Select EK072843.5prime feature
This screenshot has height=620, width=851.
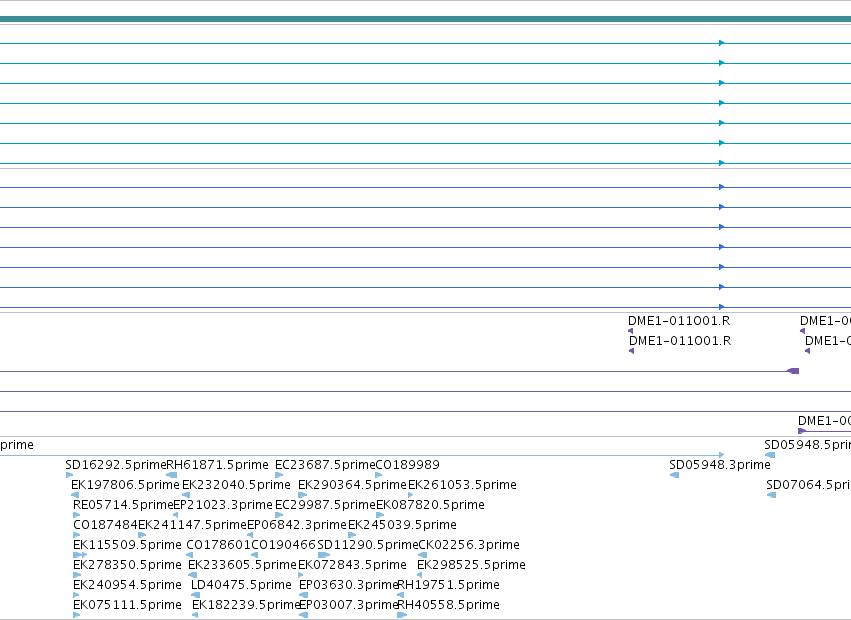352,565
